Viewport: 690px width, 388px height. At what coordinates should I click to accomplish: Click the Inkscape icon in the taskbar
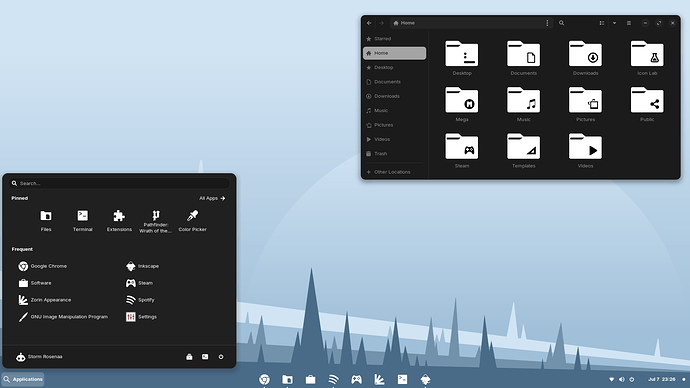click(x=425, y=379)
